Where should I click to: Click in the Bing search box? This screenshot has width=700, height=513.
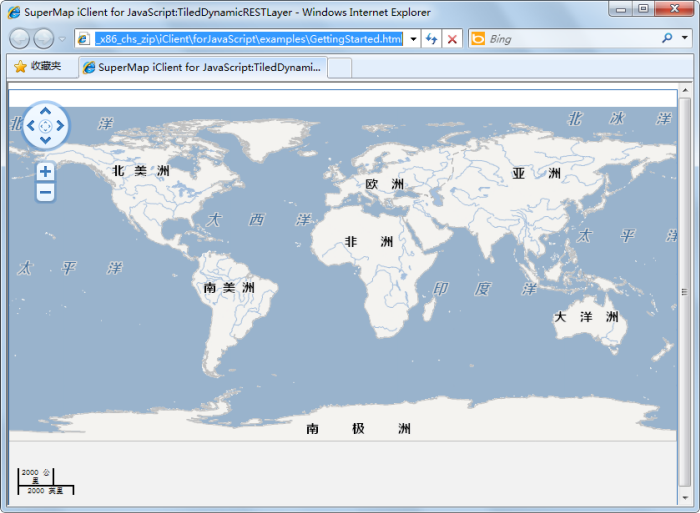[x=570, y=39]
